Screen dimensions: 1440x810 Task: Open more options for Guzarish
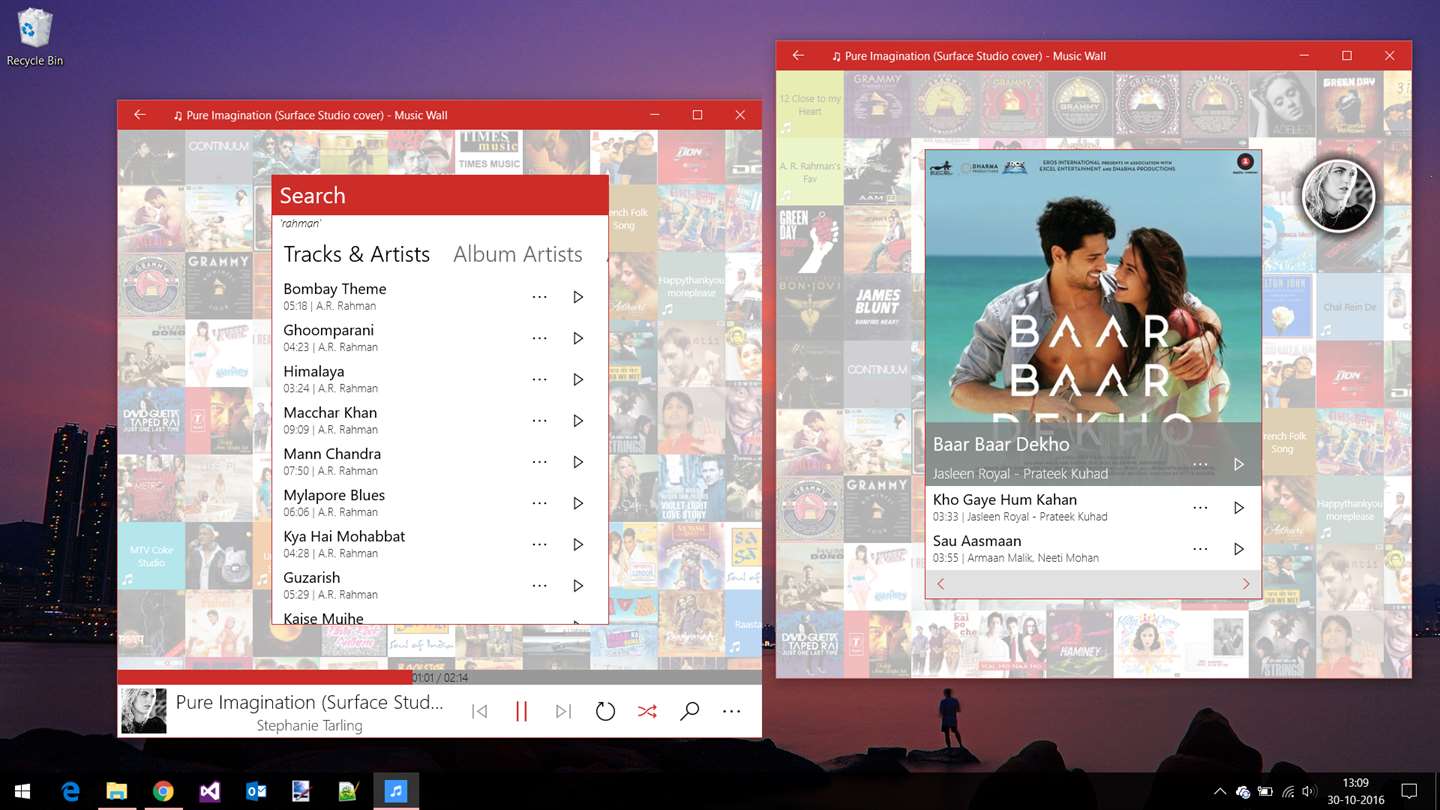[x=540, y=586]
